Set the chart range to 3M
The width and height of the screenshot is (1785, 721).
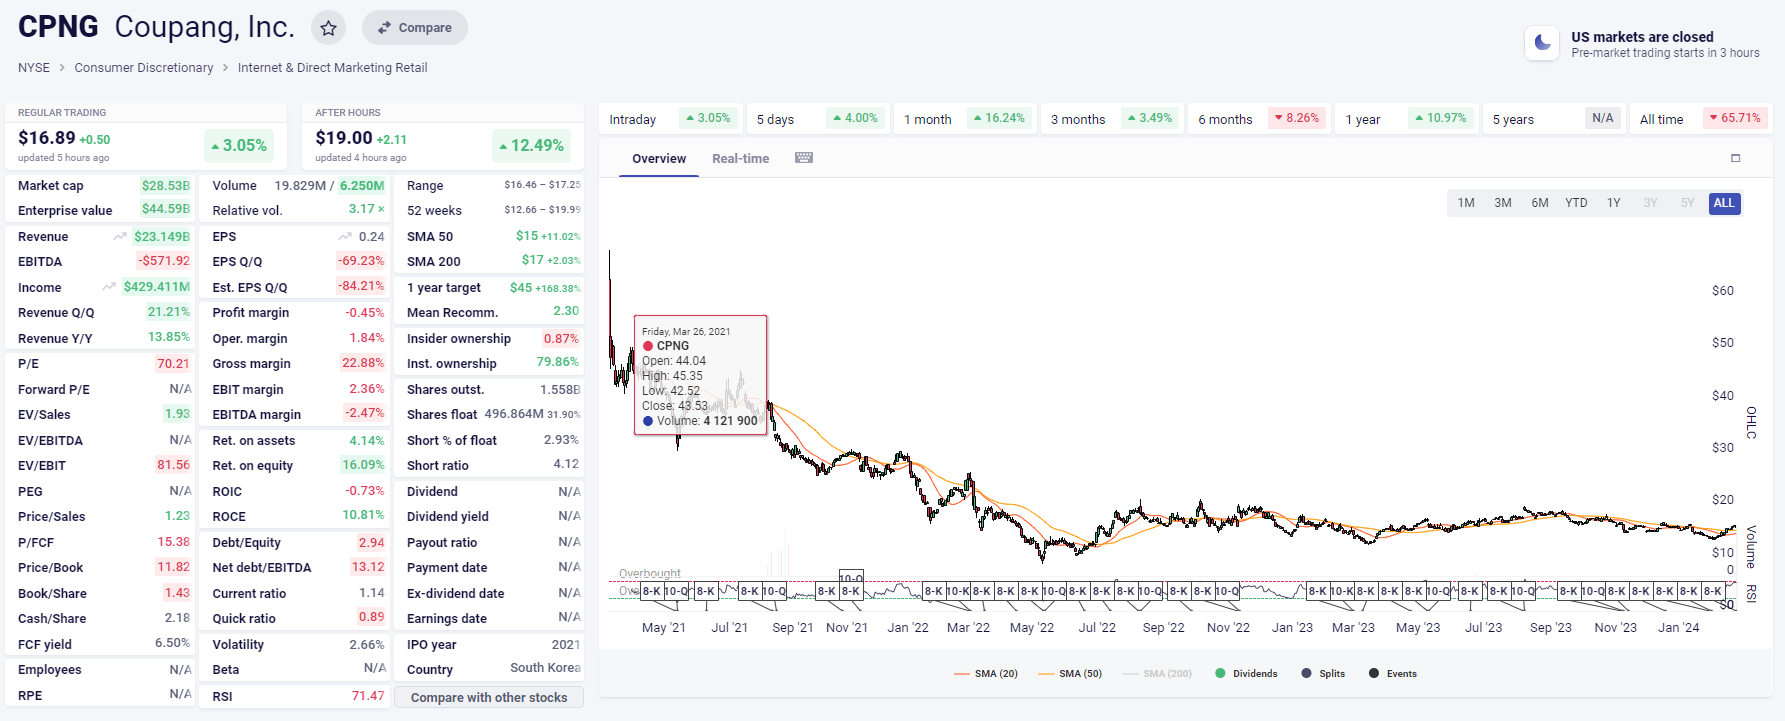pyautogui.click(x=1503, y=203)
